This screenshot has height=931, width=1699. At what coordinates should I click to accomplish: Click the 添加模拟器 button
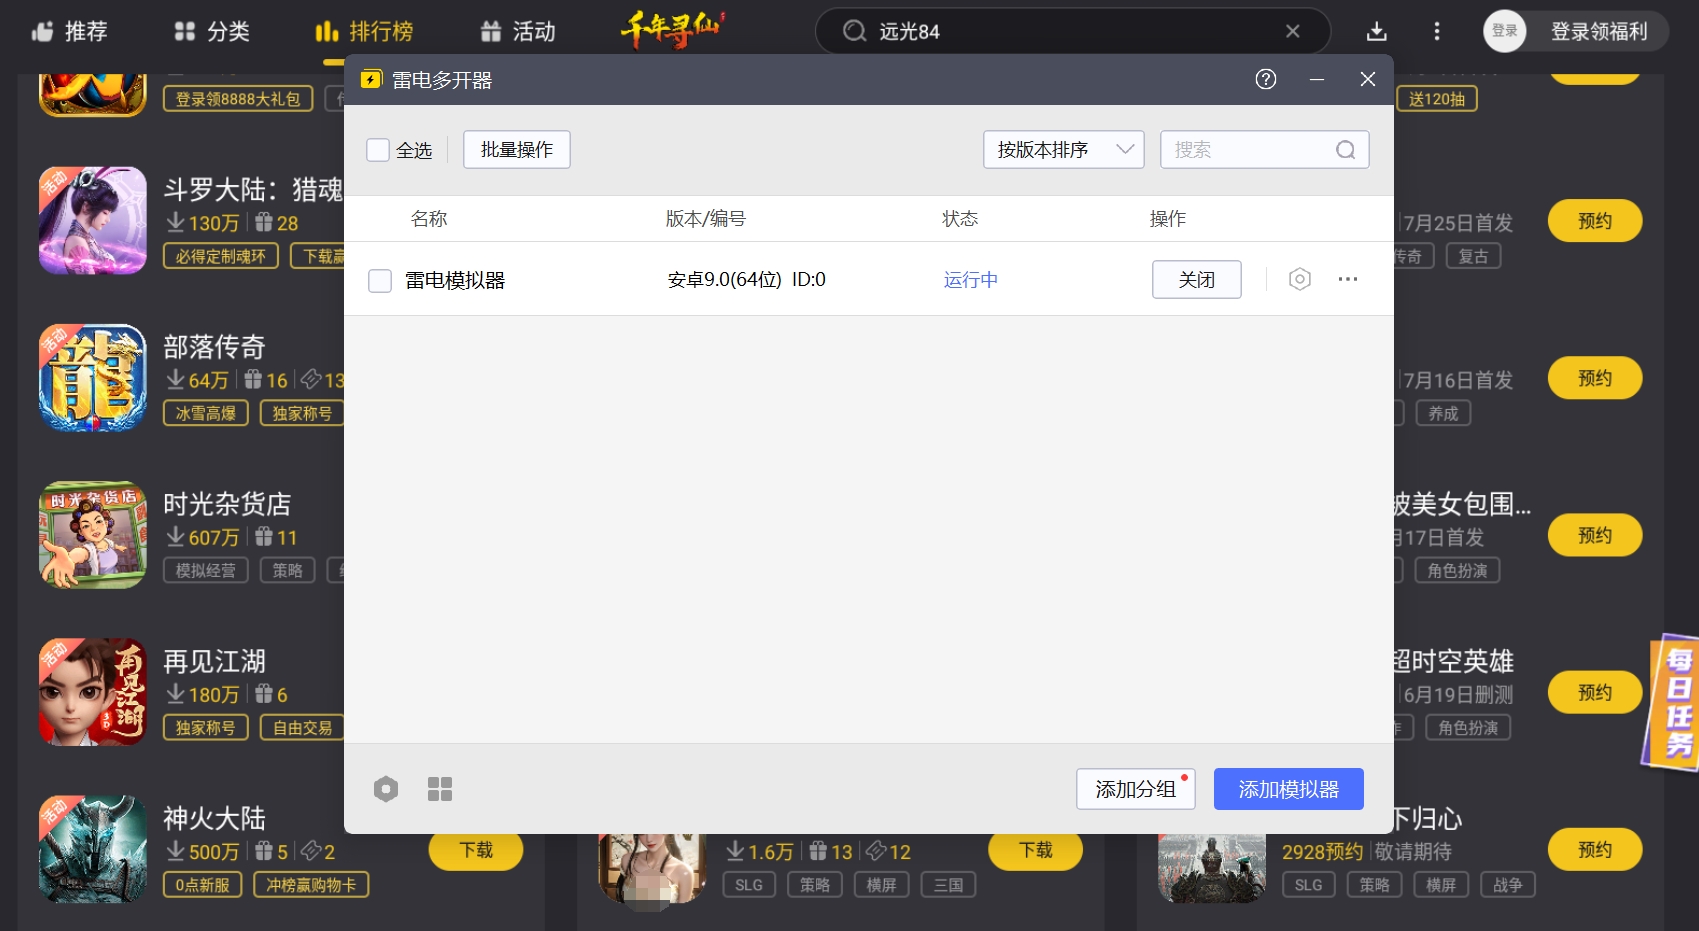pos(1289,789)
